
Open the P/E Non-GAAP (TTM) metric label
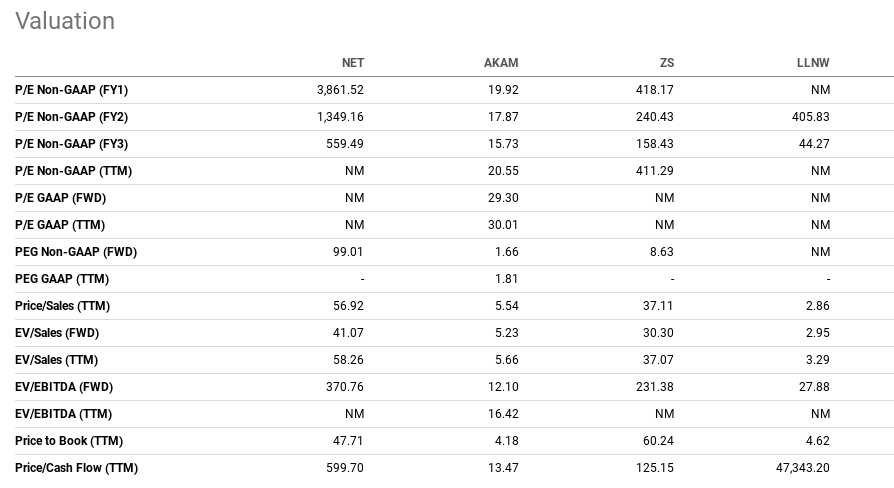click(x=73, y=171)
